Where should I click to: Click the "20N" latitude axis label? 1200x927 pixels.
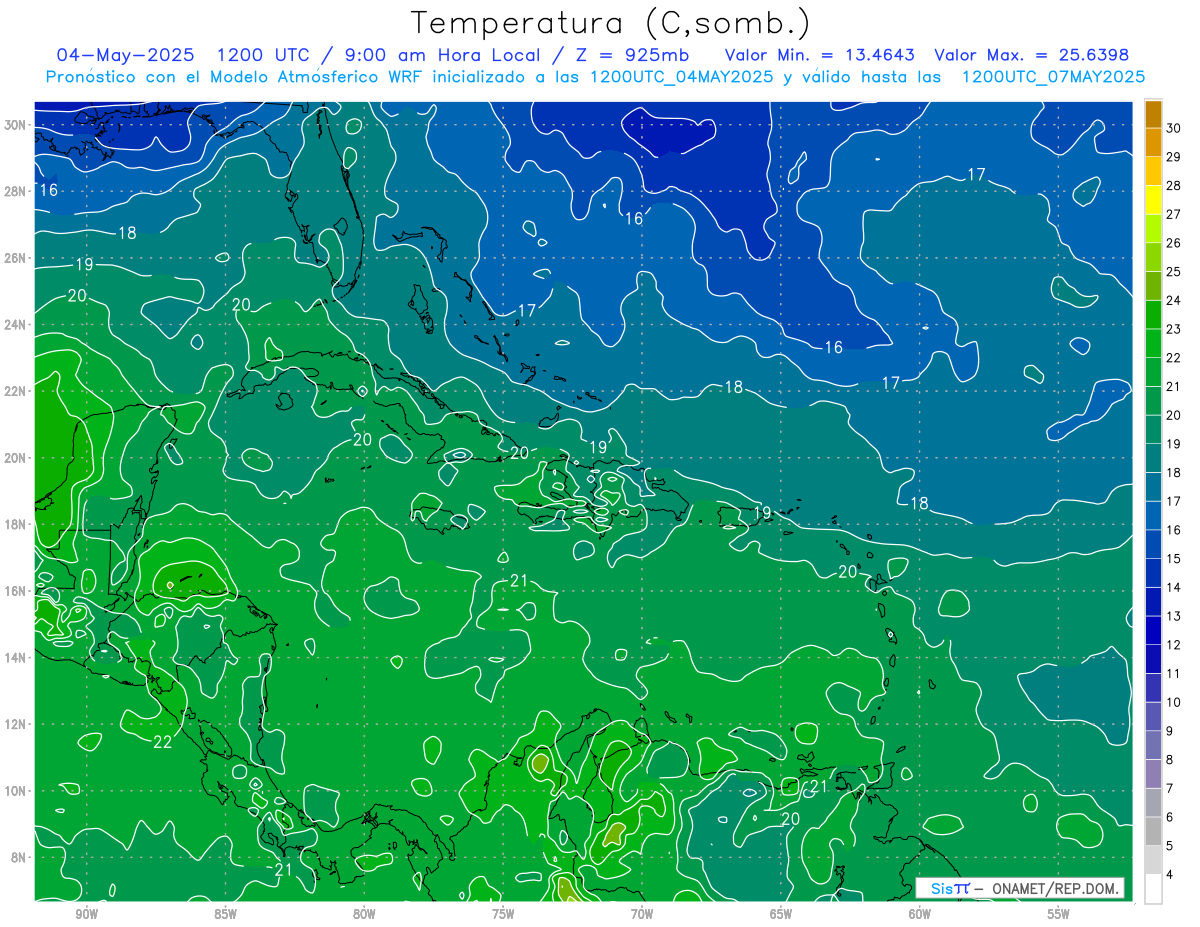[x=16, y=458]
